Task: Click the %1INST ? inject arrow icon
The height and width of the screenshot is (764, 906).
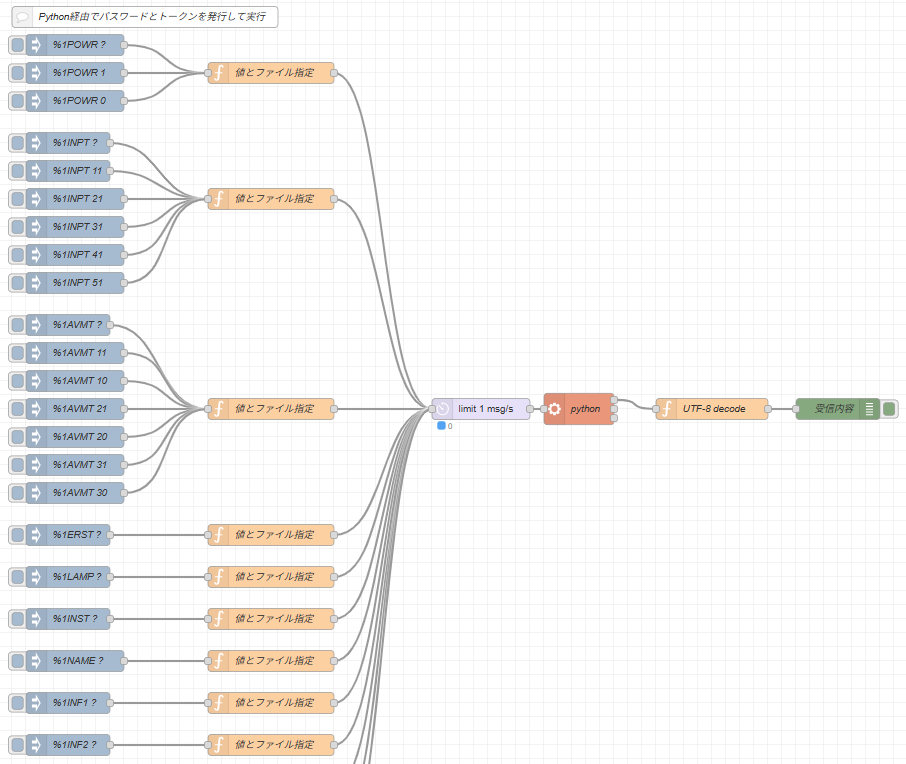Action: tap(36, 619)
